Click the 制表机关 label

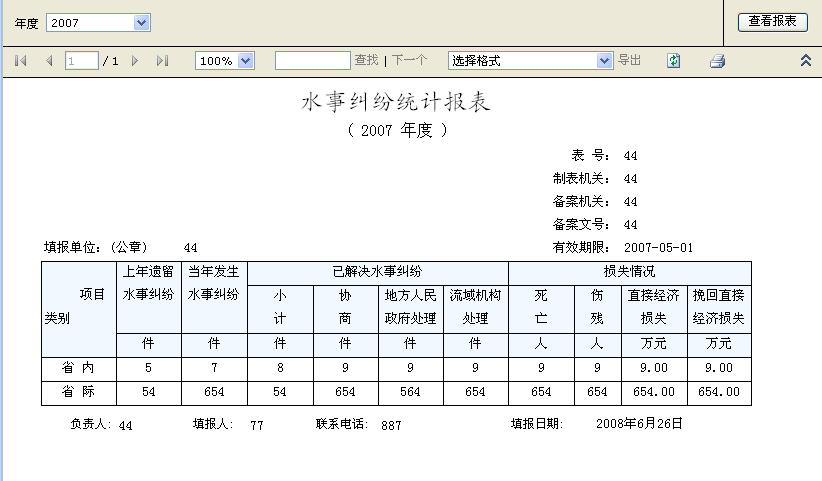point(581,178)
